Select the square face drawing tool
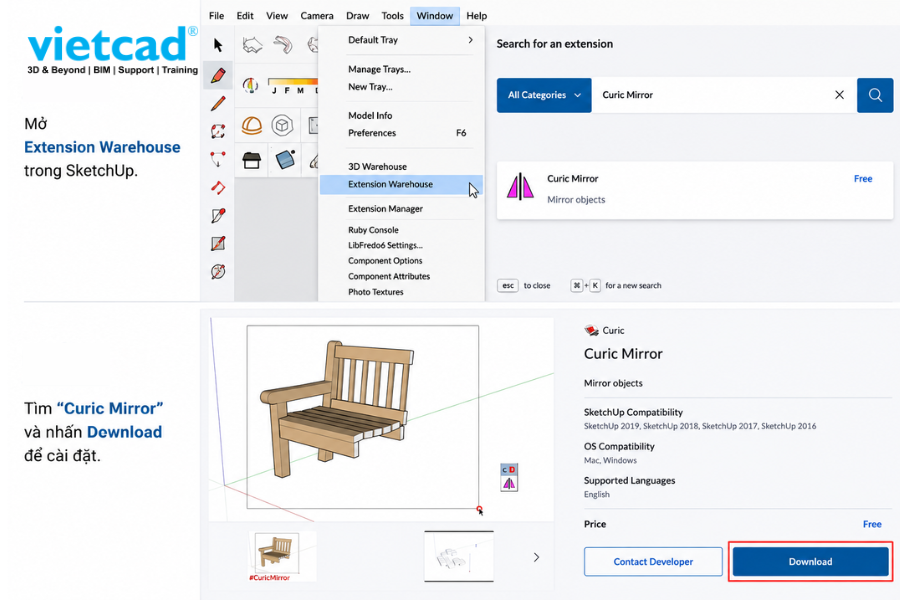The image size is (900, 600). [218, 243]
